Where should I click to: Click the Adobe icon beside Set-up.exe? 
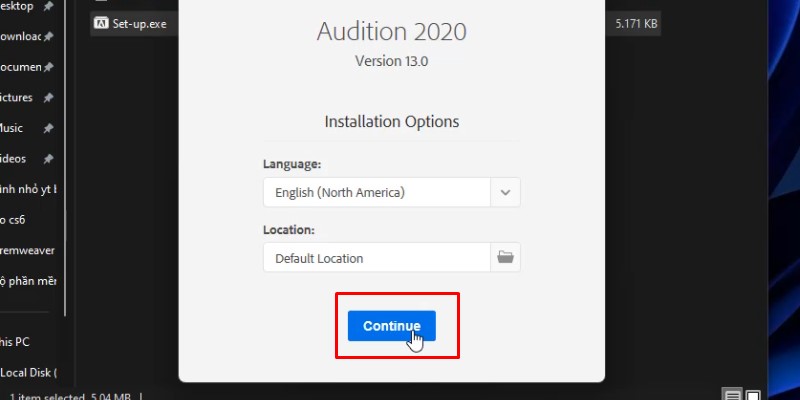click(101, 23)
